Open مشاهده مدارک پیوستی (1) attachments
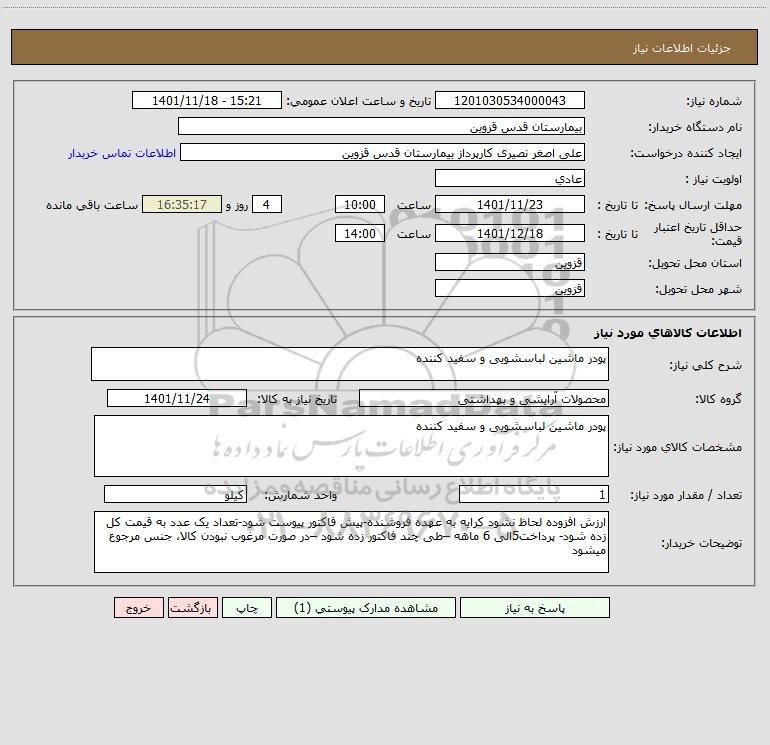This screenshot has height=745, width=770. pos(366,607)
